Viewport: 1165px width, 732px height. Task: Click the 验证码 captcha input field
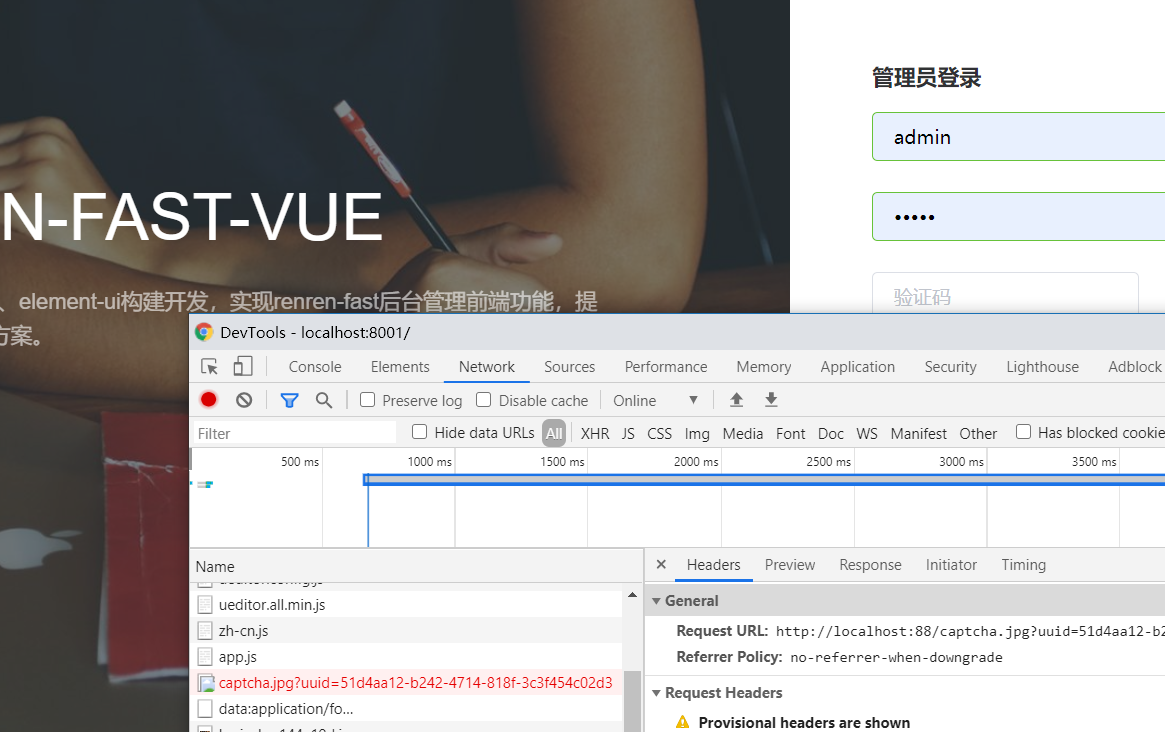[1005, 294]
